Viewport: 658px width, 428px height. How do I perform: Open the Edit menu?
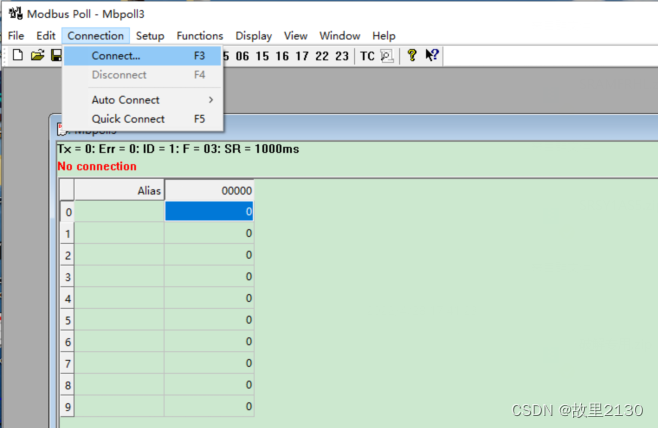pyautogui.click(x=46, y=36)
